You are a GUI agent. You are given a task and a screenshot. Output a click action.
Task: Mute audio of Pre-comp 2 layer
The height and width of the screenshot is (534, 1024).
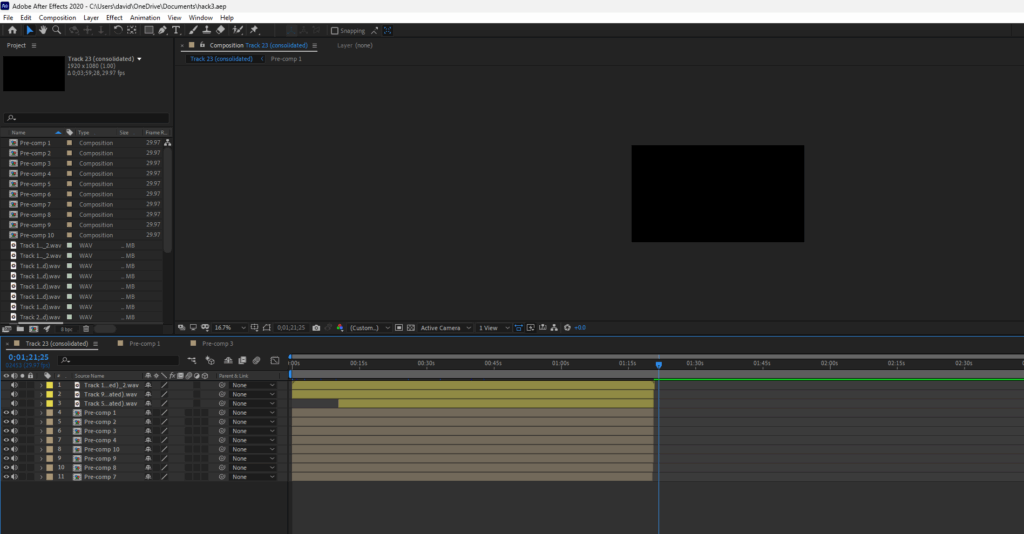click(x=14, y=422)
